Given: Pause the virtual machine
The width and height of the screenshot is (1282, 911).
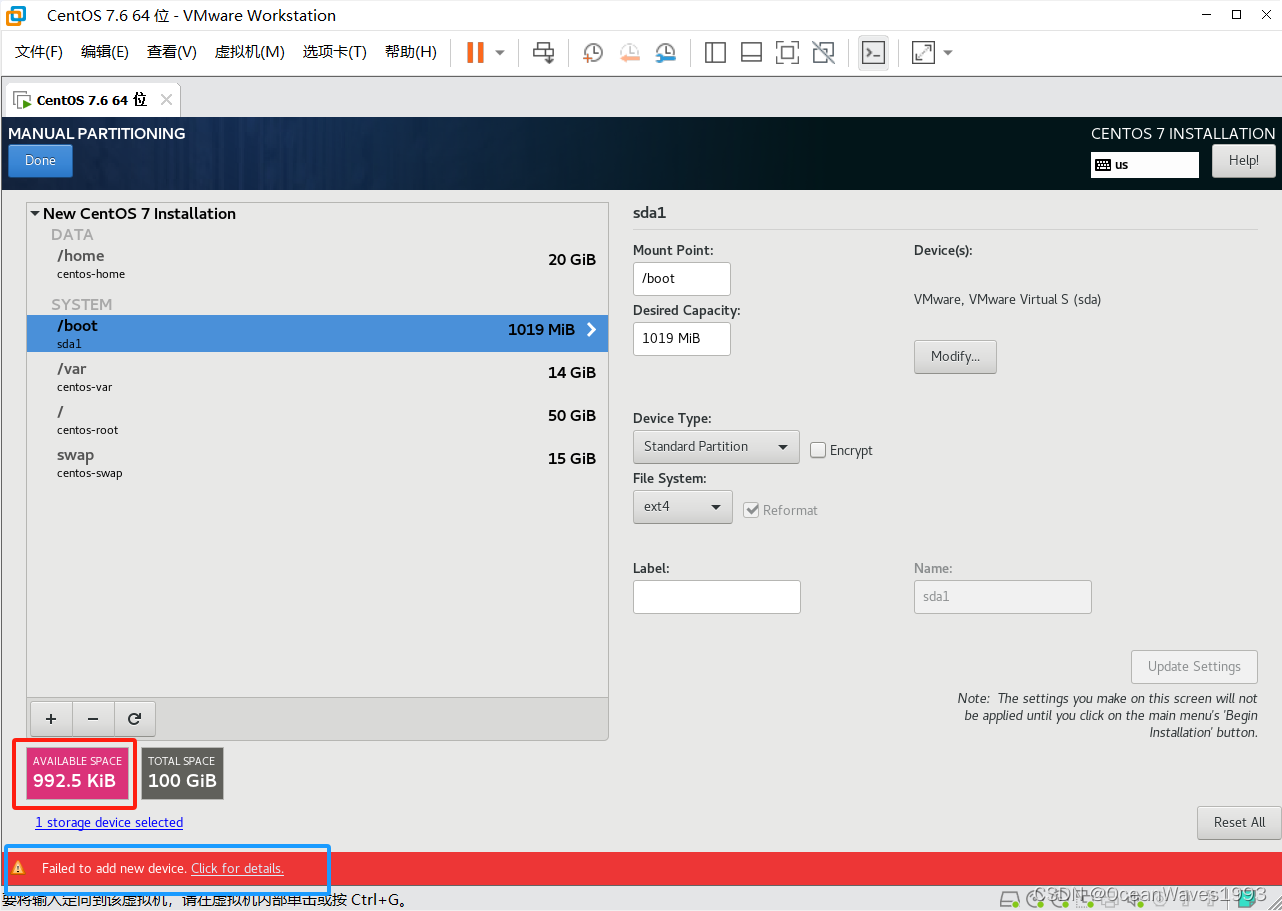Looking at the screenshot, I should point(475,53).
